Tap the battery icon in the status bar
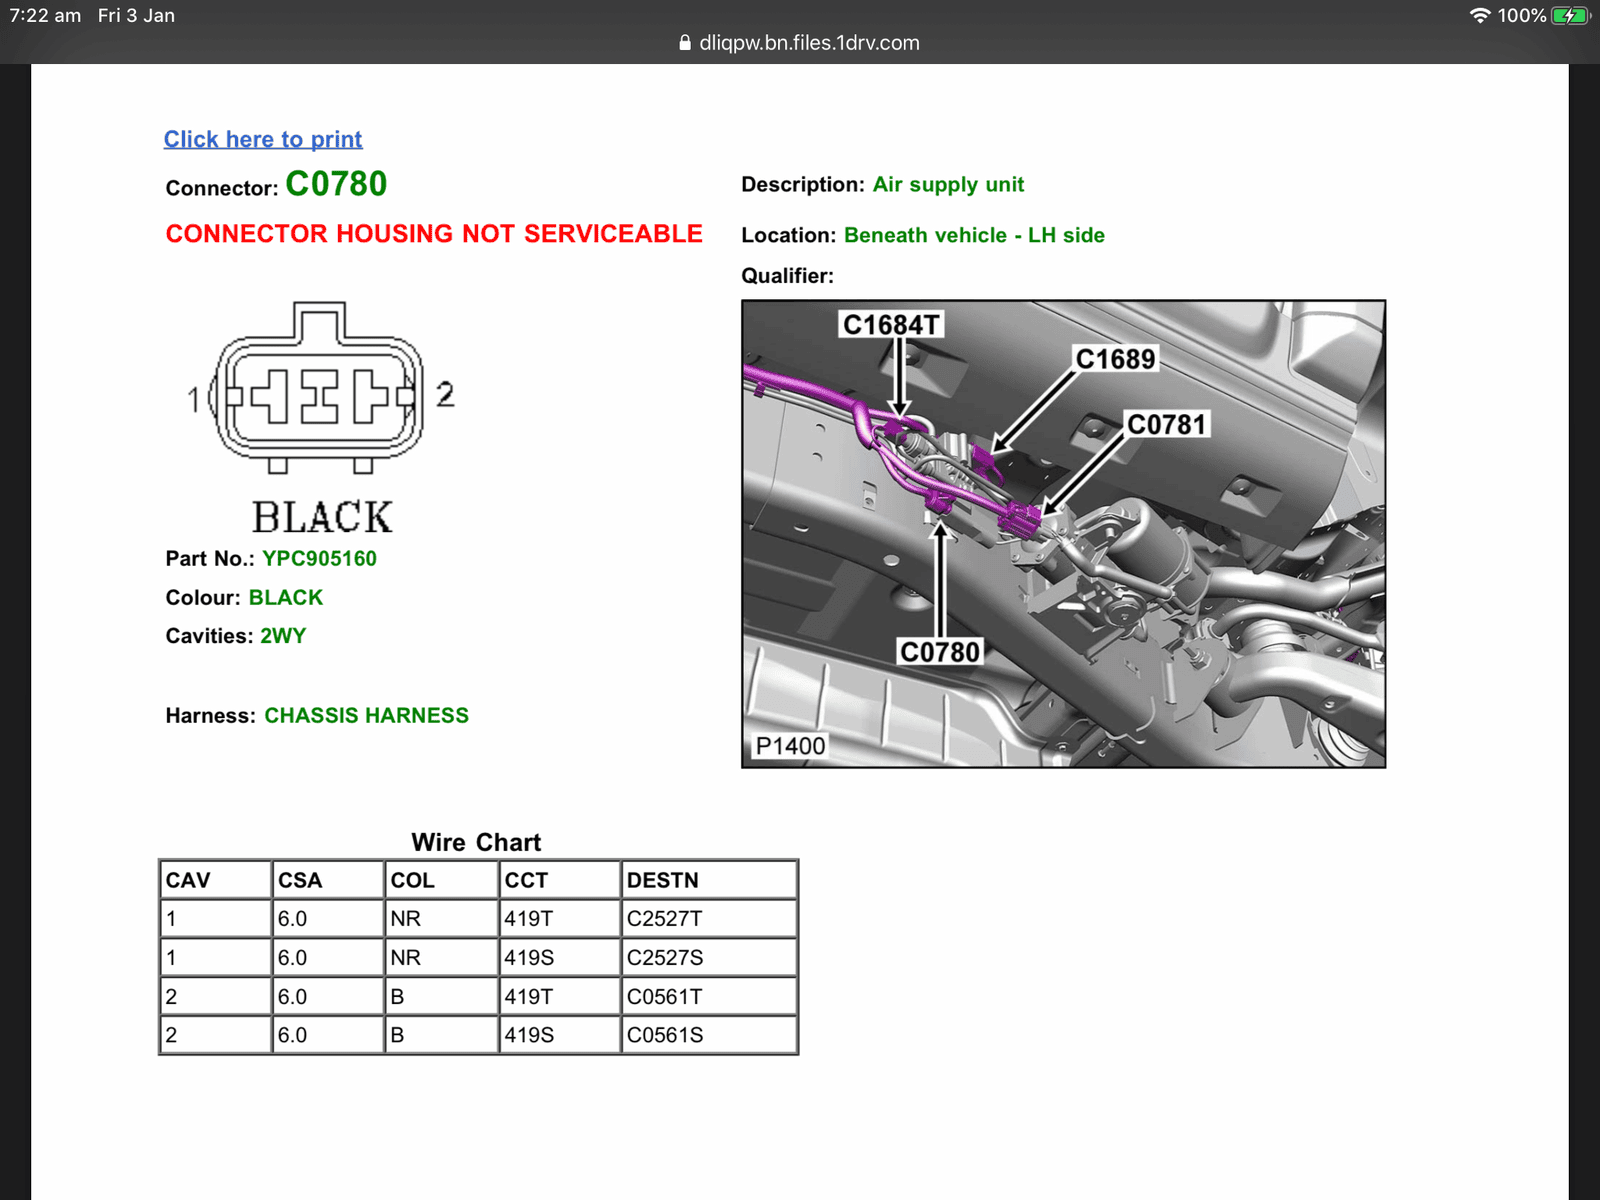The image size is (1600, 1200). point(1570,15)
